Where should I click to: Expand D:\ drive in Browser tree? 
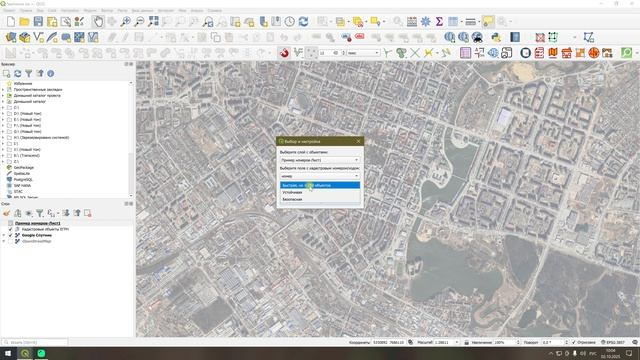click(x=3, y=113)
